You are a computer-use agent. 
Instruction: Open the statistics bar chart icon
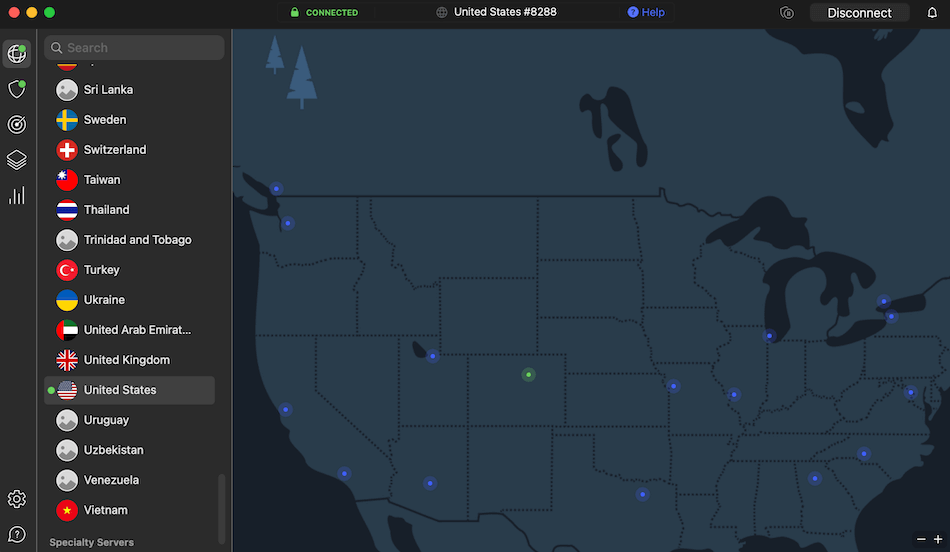pyautogui.click(x=16, y=195)
